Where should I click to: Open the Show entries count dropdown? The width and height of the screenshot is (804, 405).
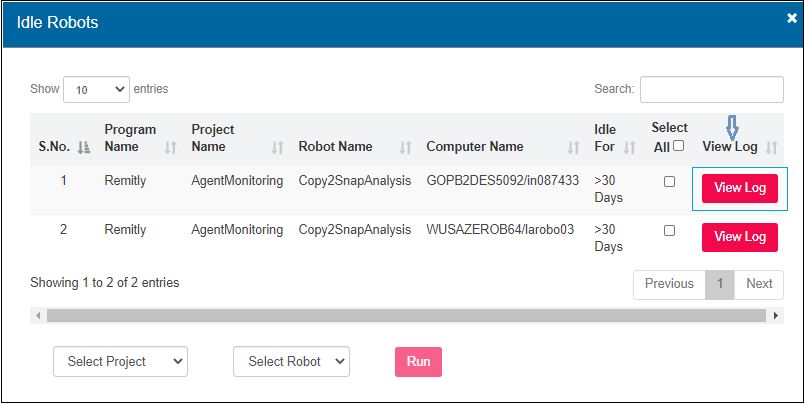coord(96,89)
